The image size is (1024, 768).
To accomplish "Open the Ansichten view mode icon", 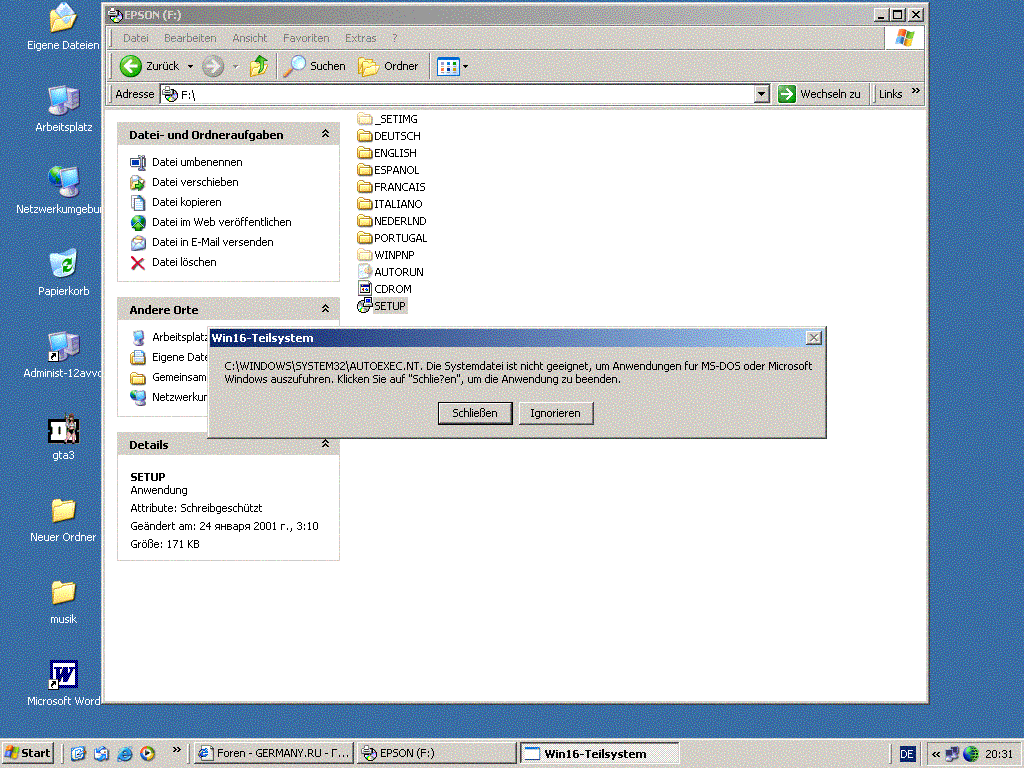I will [x=448, y=67].
